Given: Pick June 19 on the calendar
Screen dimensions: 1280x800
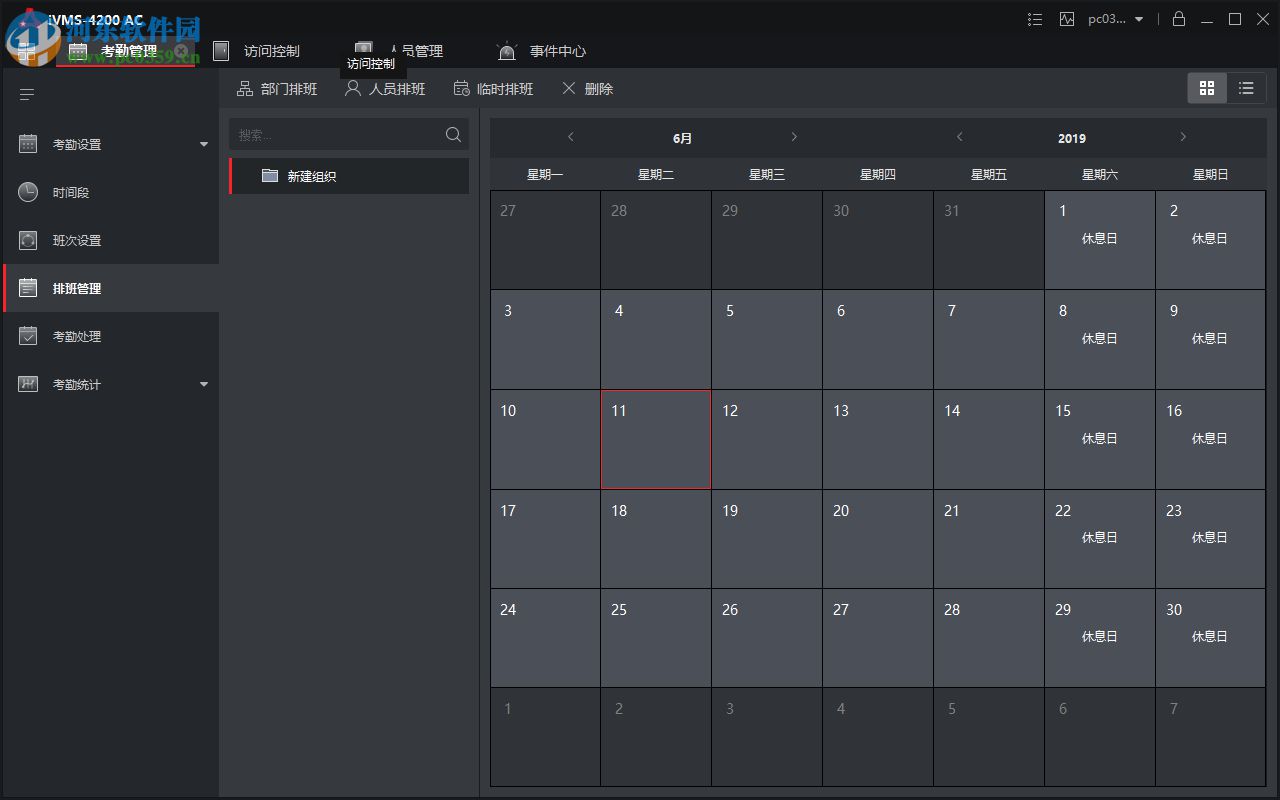Looking at the screenshot, I should click(767, 539).
